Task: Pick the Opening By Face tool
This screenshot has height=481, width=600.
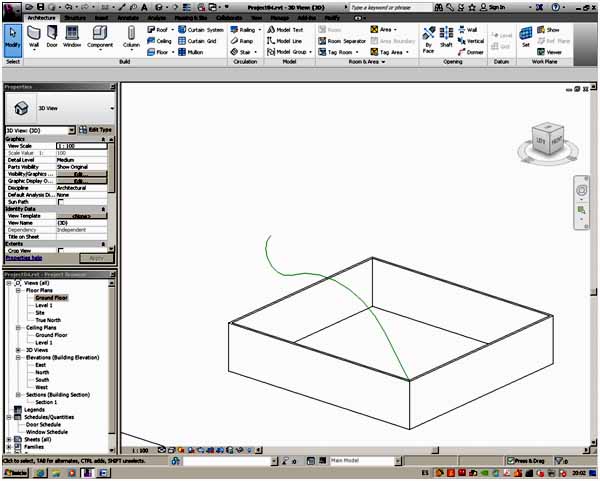Action: tap(428, 39)
